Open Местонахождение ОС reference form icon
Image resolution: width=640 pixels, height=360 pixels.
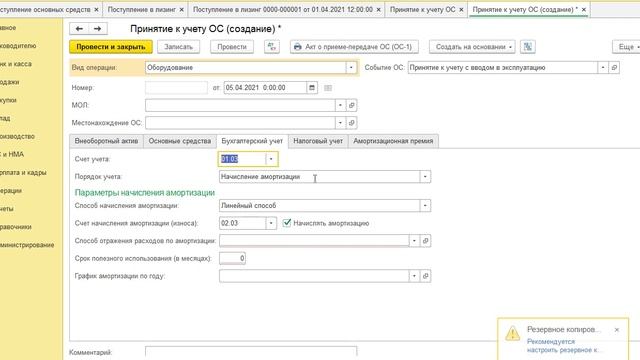click(351, 123)
